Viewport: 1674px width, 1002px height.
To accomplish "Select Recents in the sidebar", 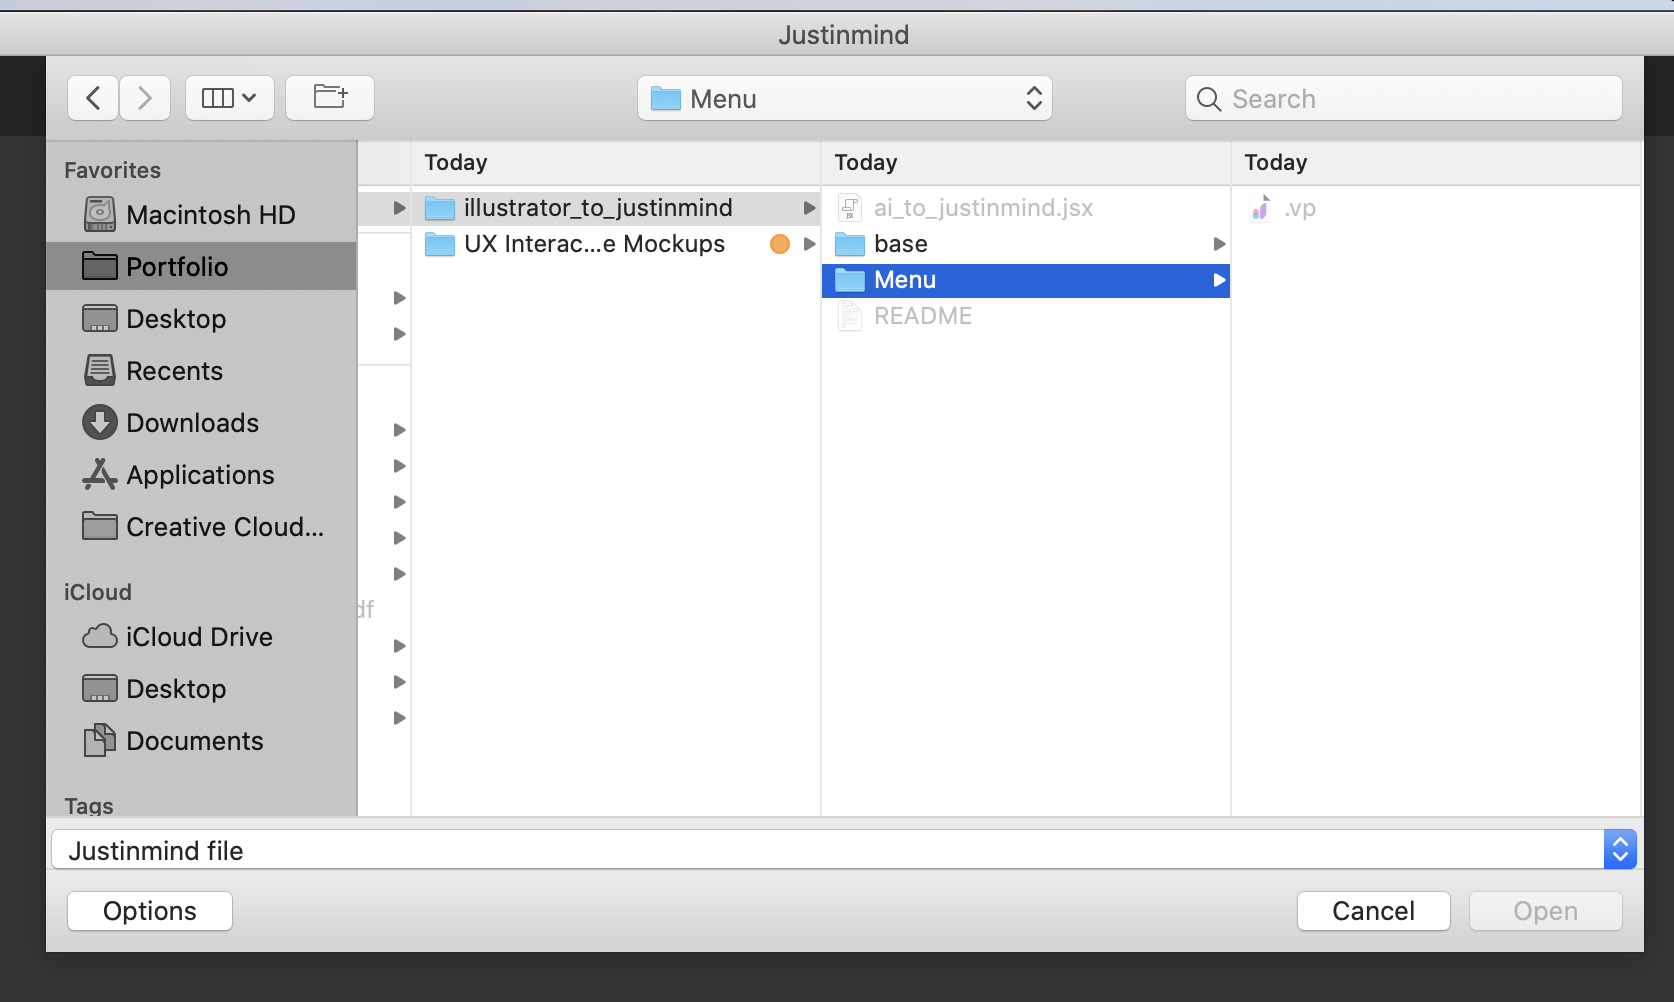I will coord(174,371).
